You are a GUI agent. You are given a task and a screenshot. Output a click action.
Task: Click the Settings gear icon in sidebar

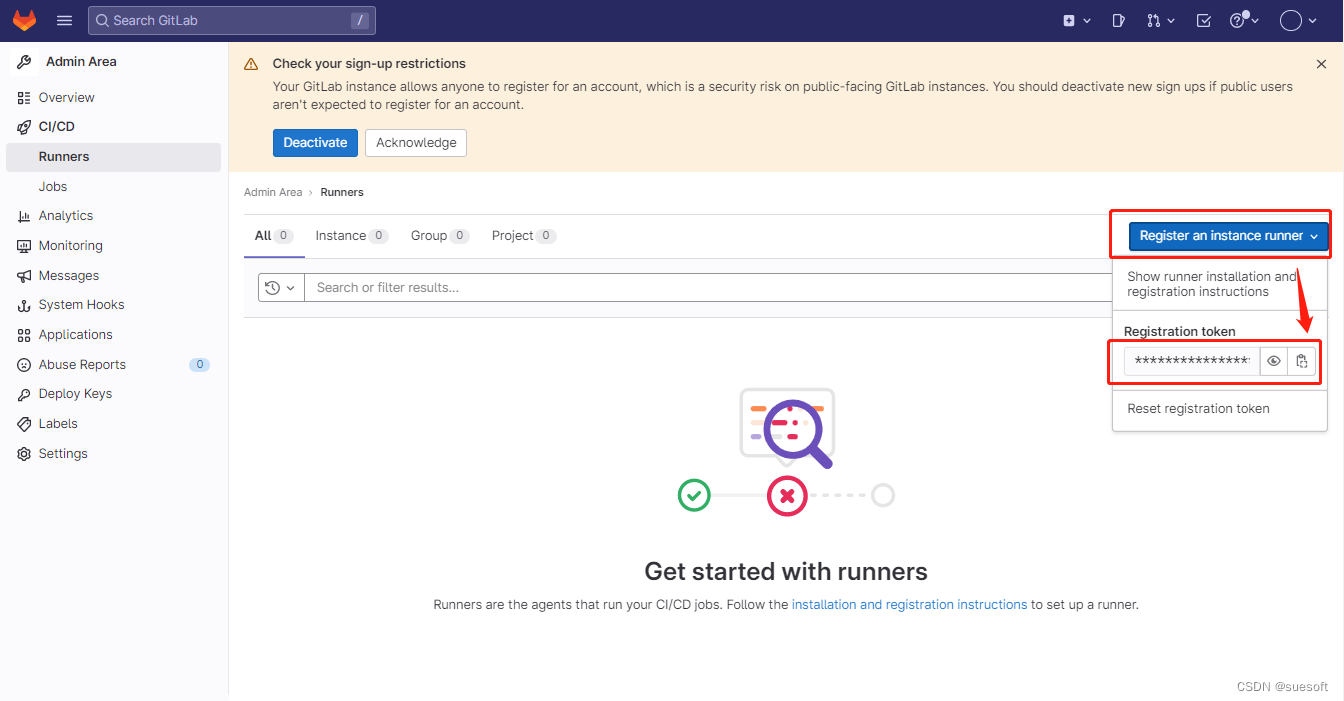click(x=24, y=454)
